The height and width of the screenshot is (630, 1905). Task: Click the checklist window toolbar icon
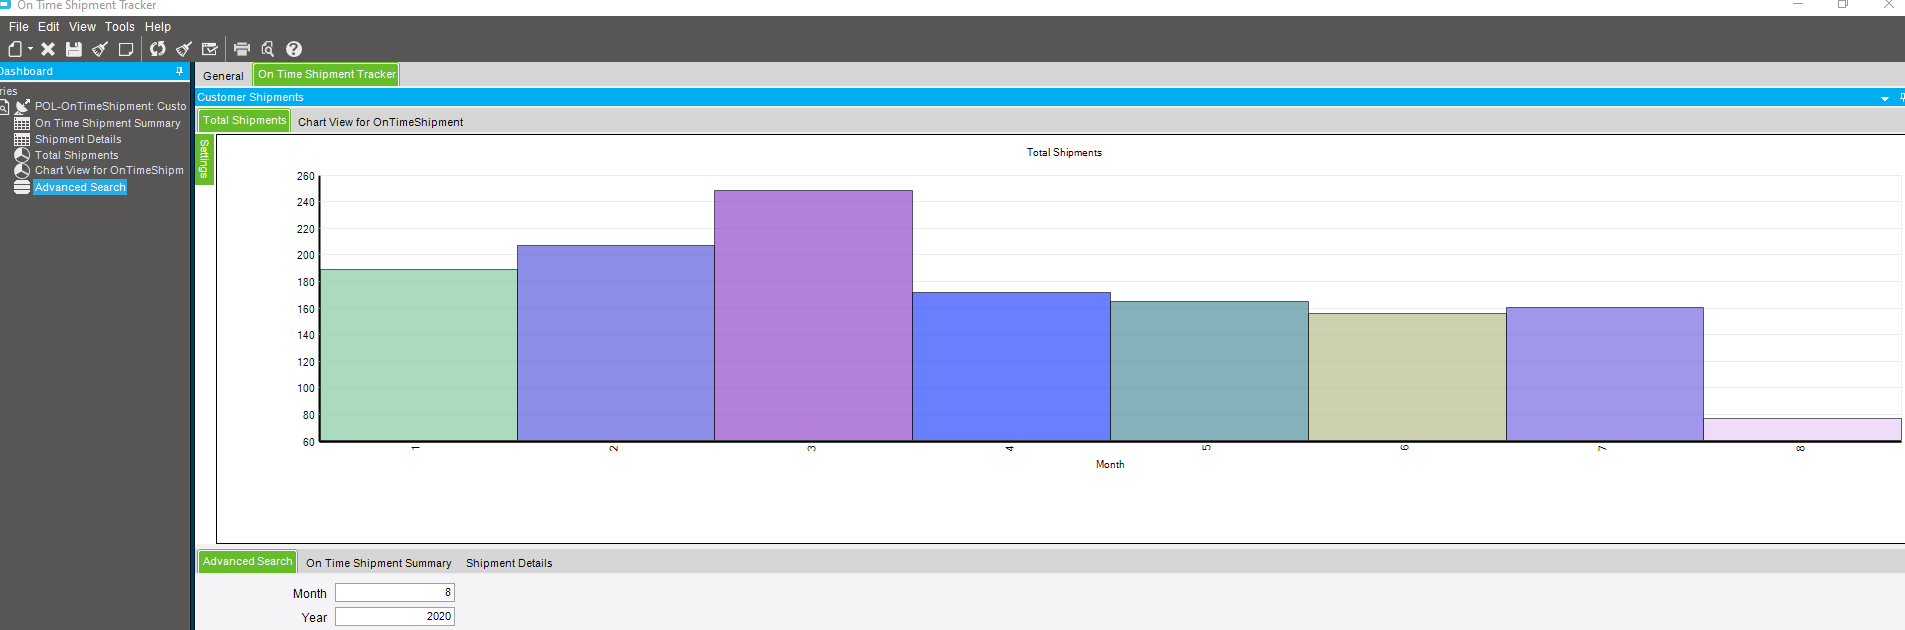[209, 49]
